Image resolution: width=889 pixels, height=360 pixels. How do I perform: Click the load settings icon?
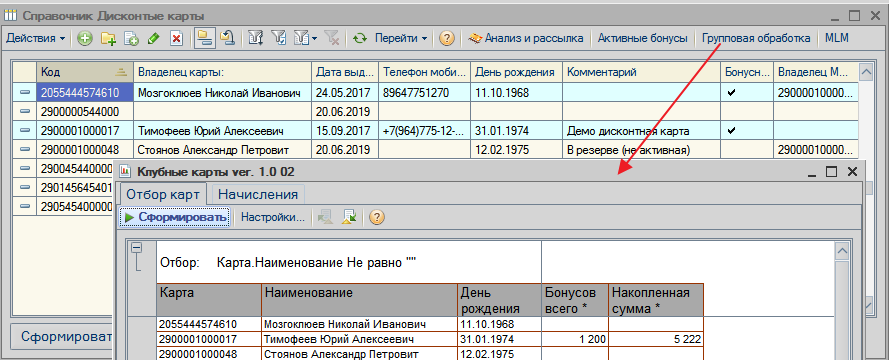pos(325,217)
